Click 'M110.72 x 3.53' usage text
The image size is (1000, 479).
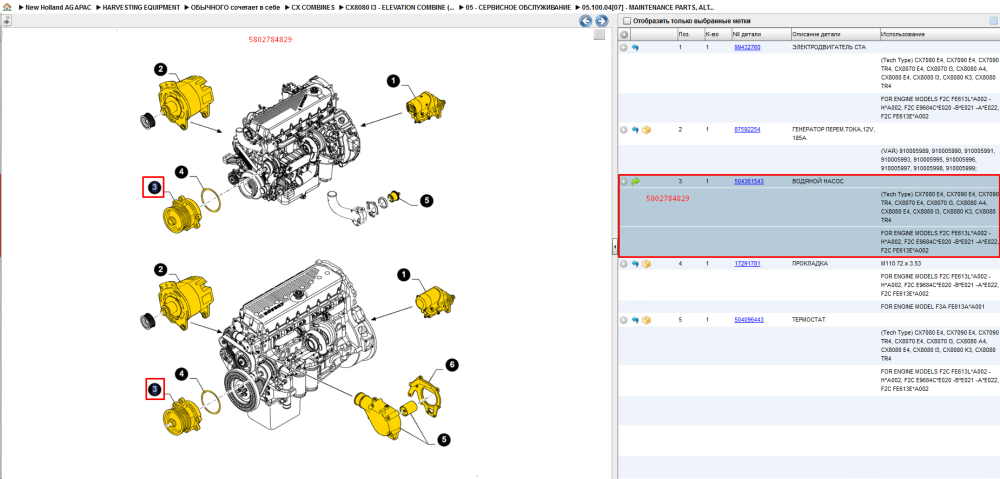click(901, 263)
